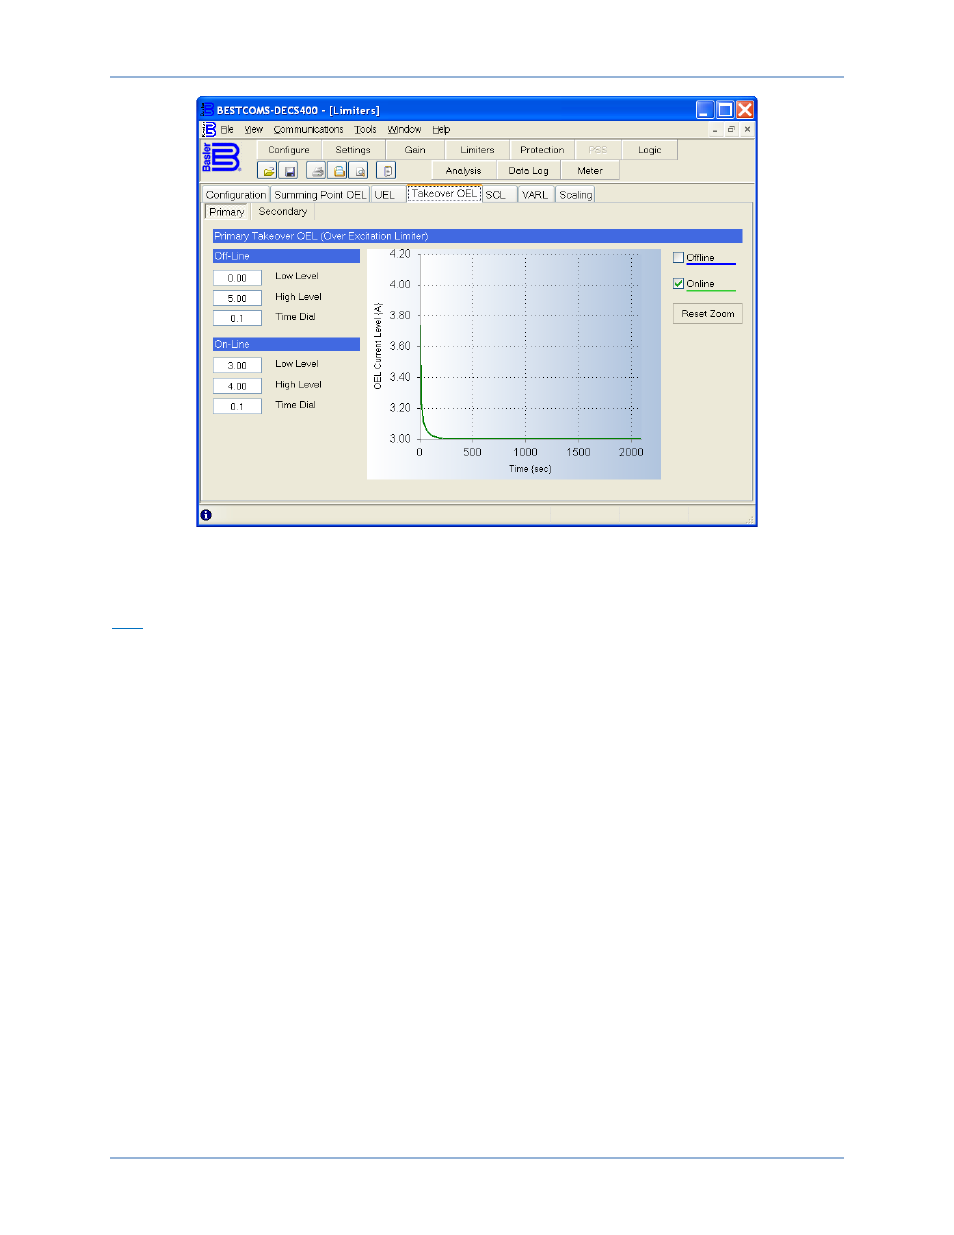
Task: Click the Off-Line Time Dial field
Action: click(237, 318)
